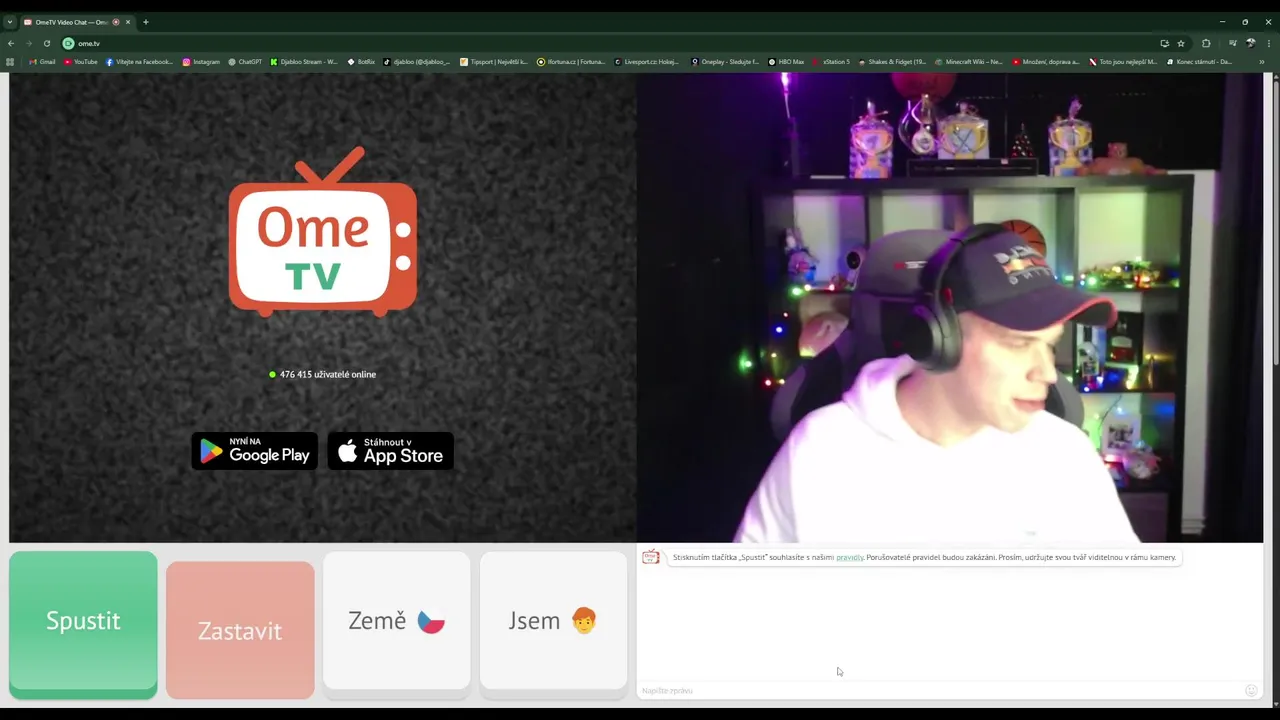Open the media controls toolbar icon
The image size is (1280, 720).
coord(1233,43)
